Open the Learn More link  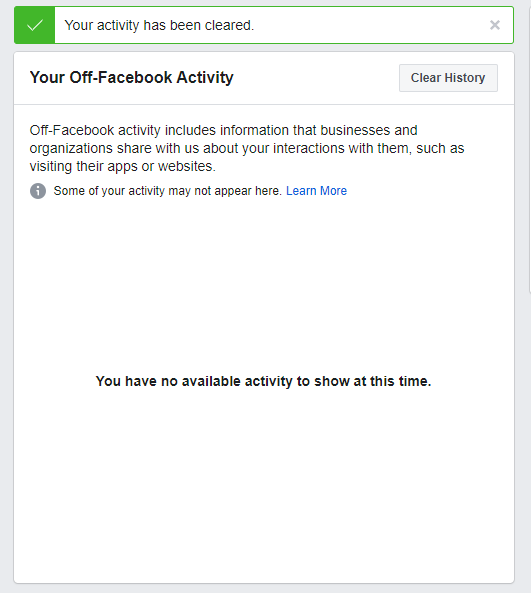click(x=316, y=191)
